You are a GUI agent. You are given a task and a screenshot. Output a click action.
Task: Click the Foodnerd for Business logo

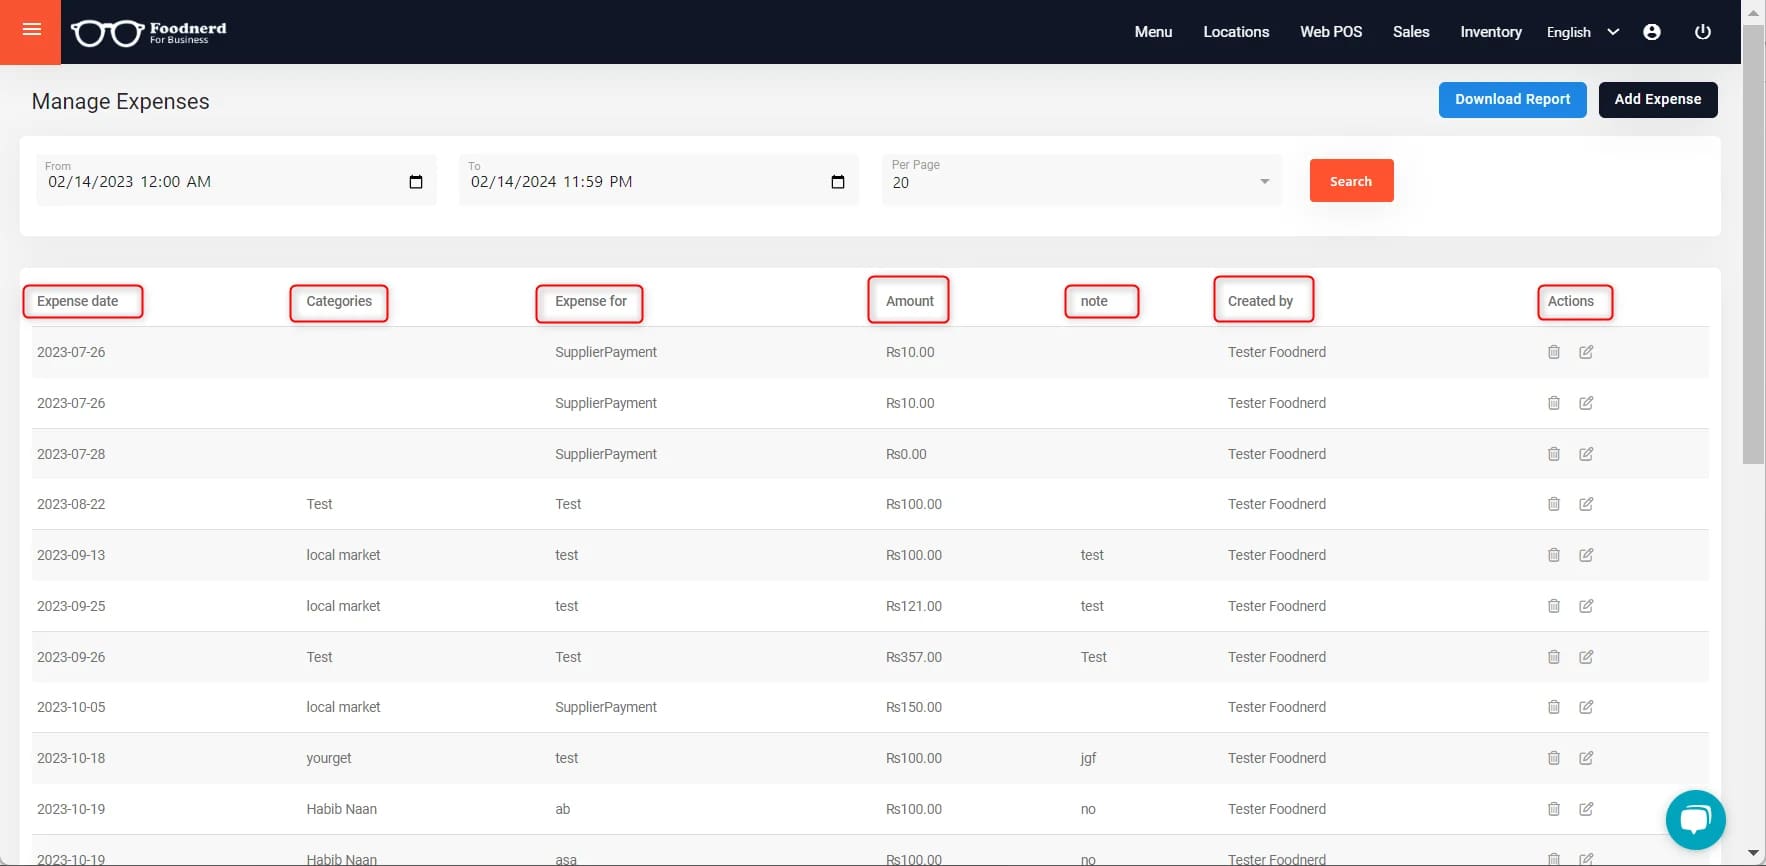[x=148, y=33]
